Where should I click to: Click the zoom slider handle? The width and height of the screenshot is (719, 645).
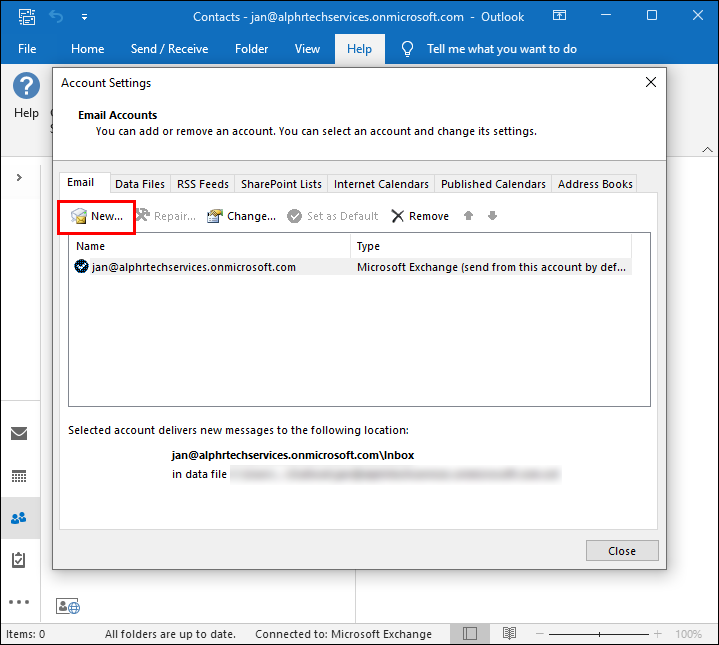tap(599, 634)
